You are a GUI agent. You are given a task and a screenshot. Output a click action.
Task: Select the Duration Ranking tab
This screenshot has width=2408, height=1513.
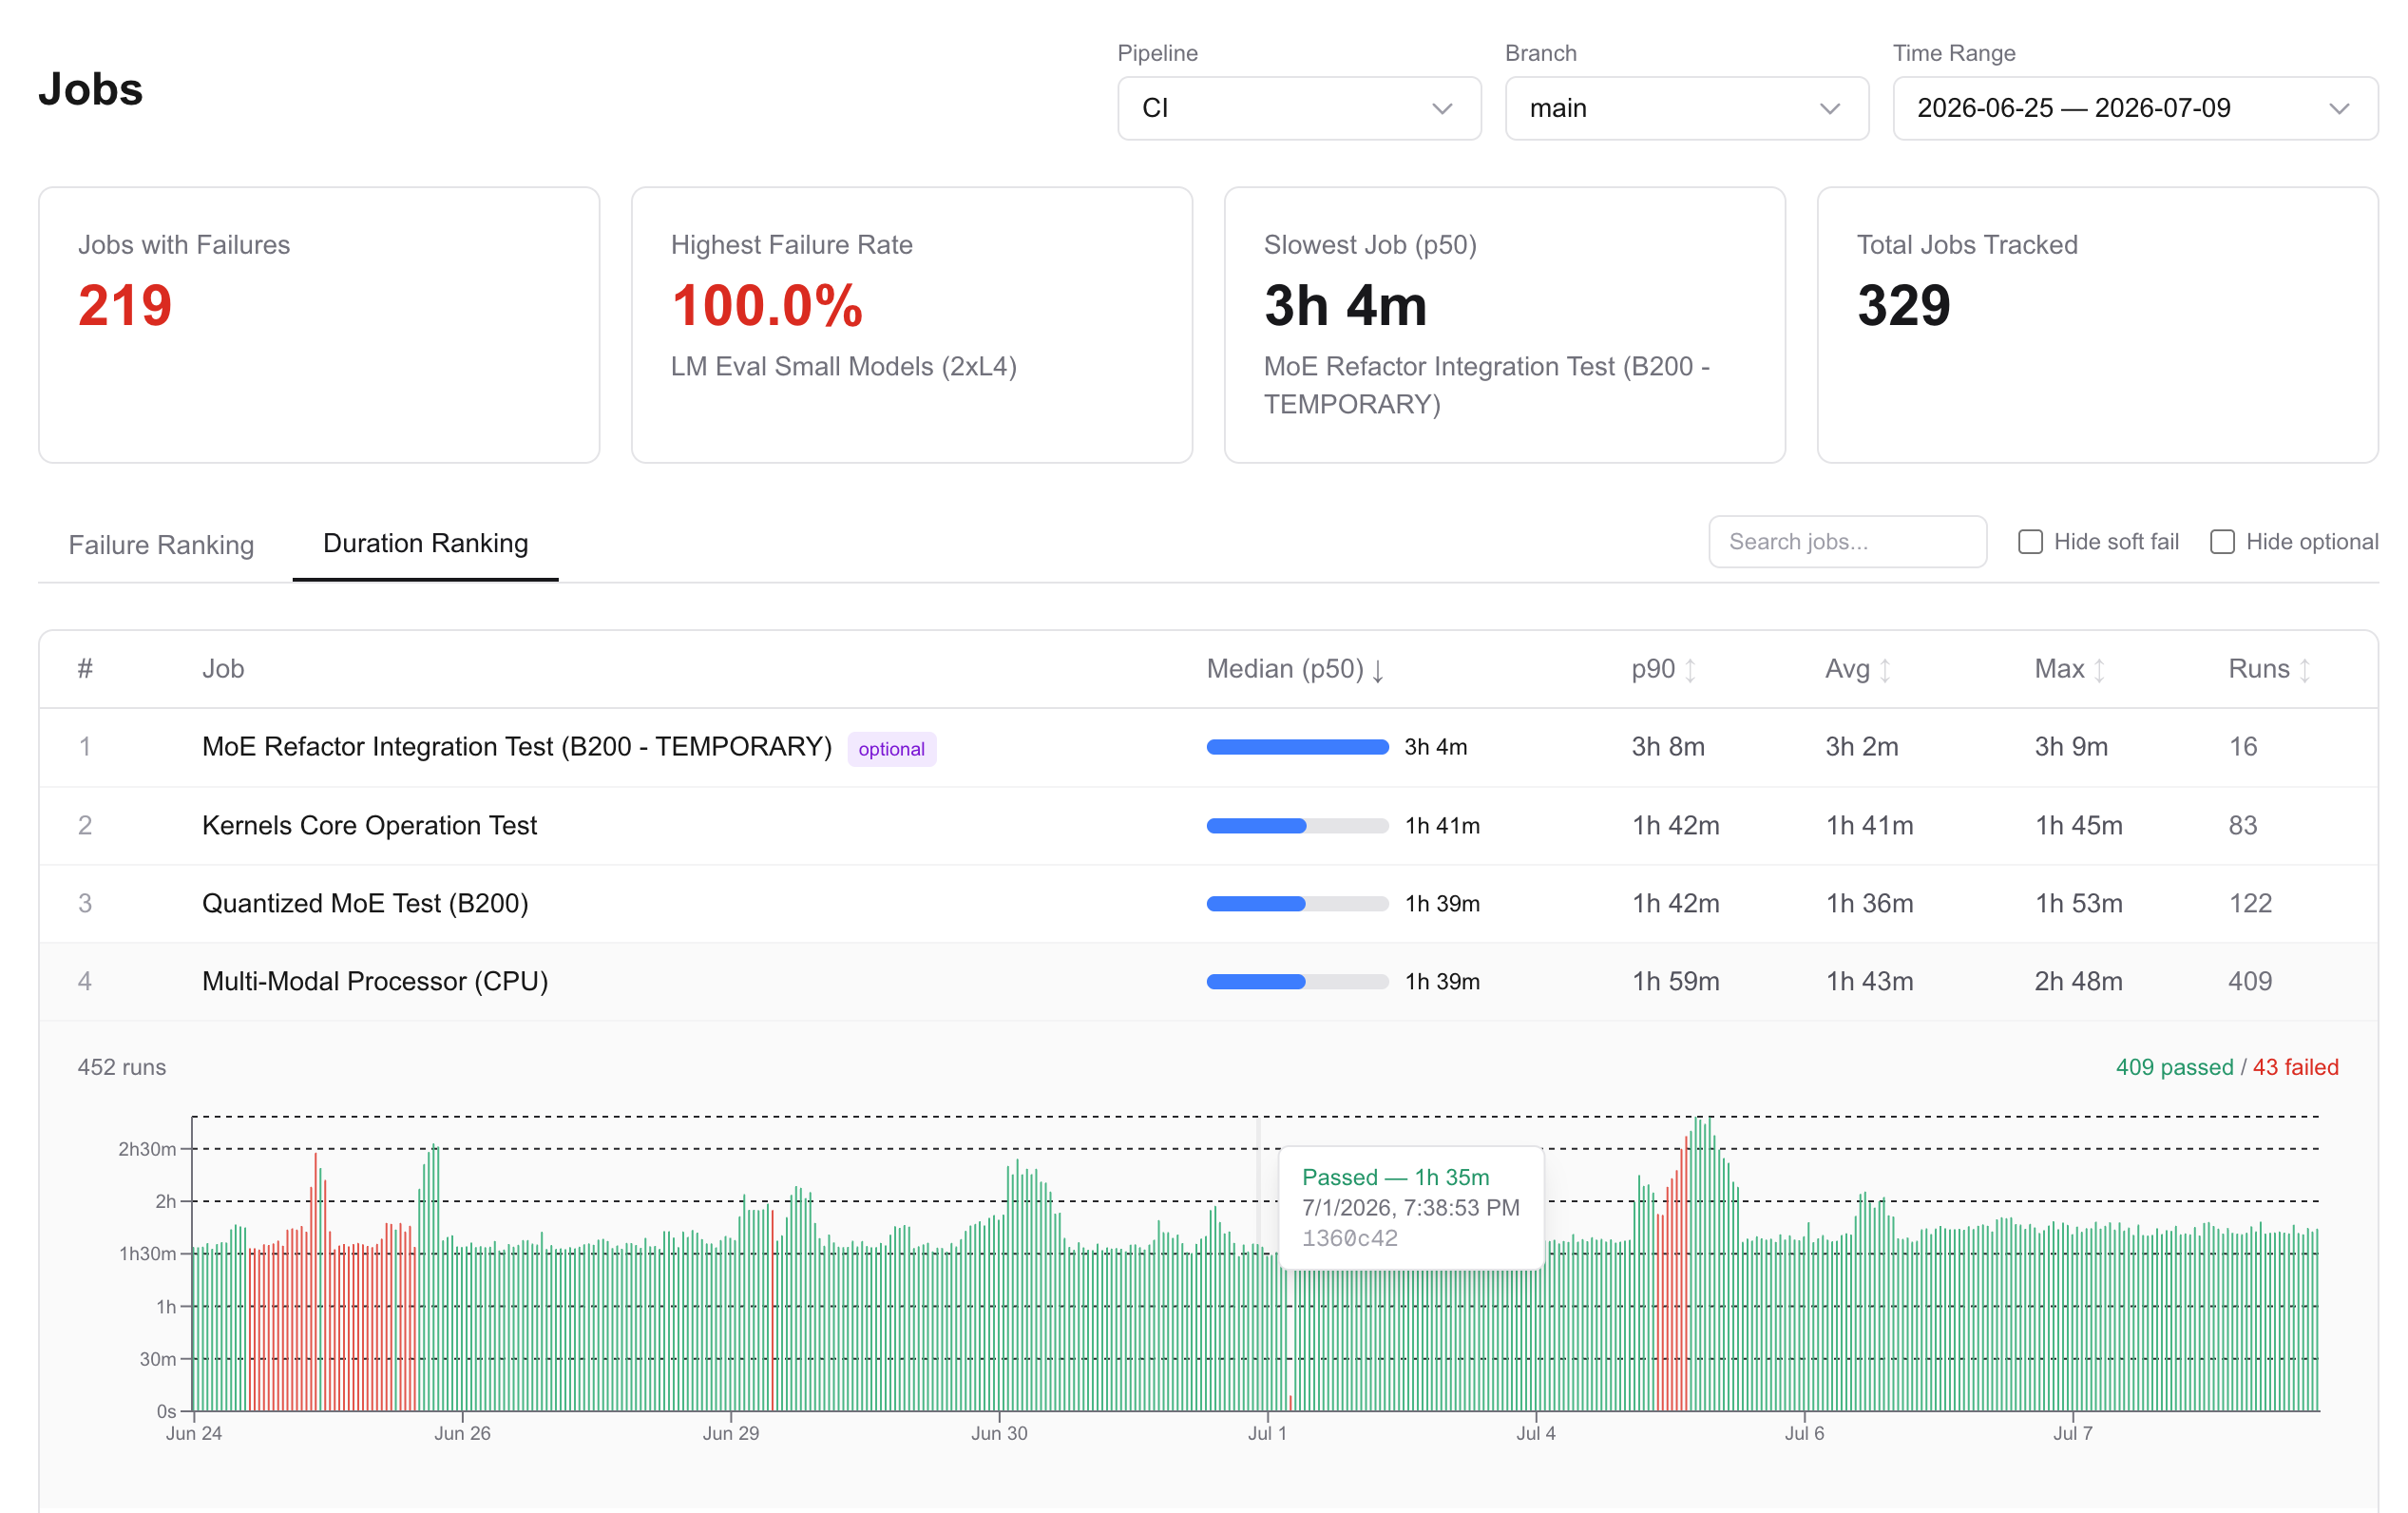(x=426, y=543)
